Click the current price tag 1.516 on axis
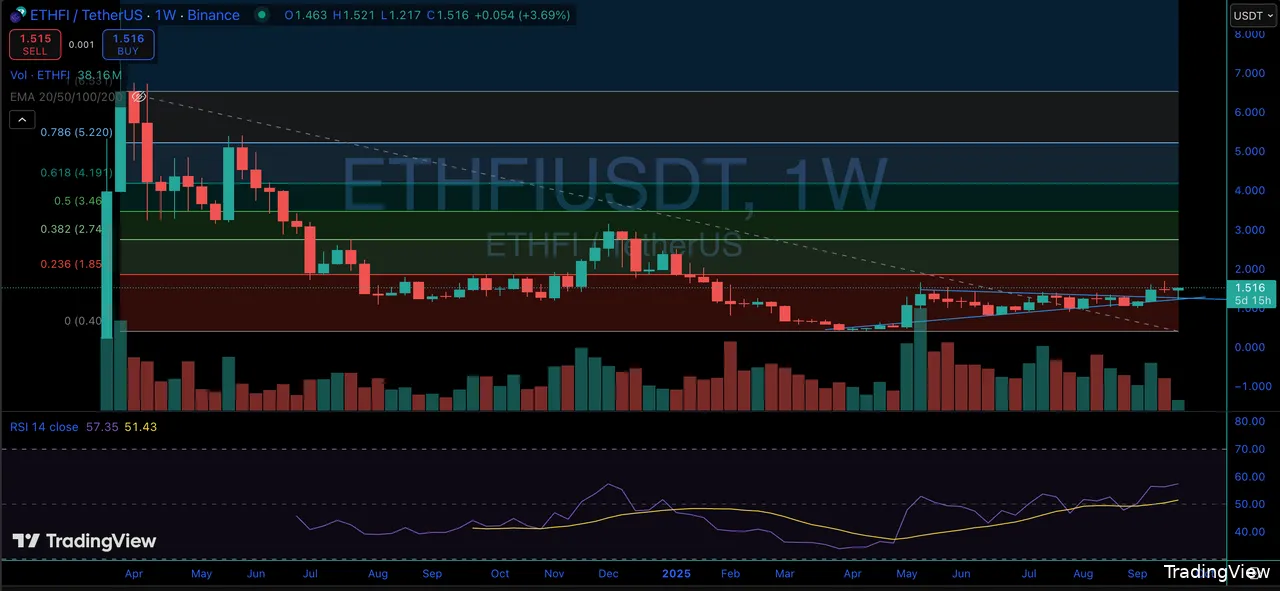1280x591 pixels. tap(1251, 288)
